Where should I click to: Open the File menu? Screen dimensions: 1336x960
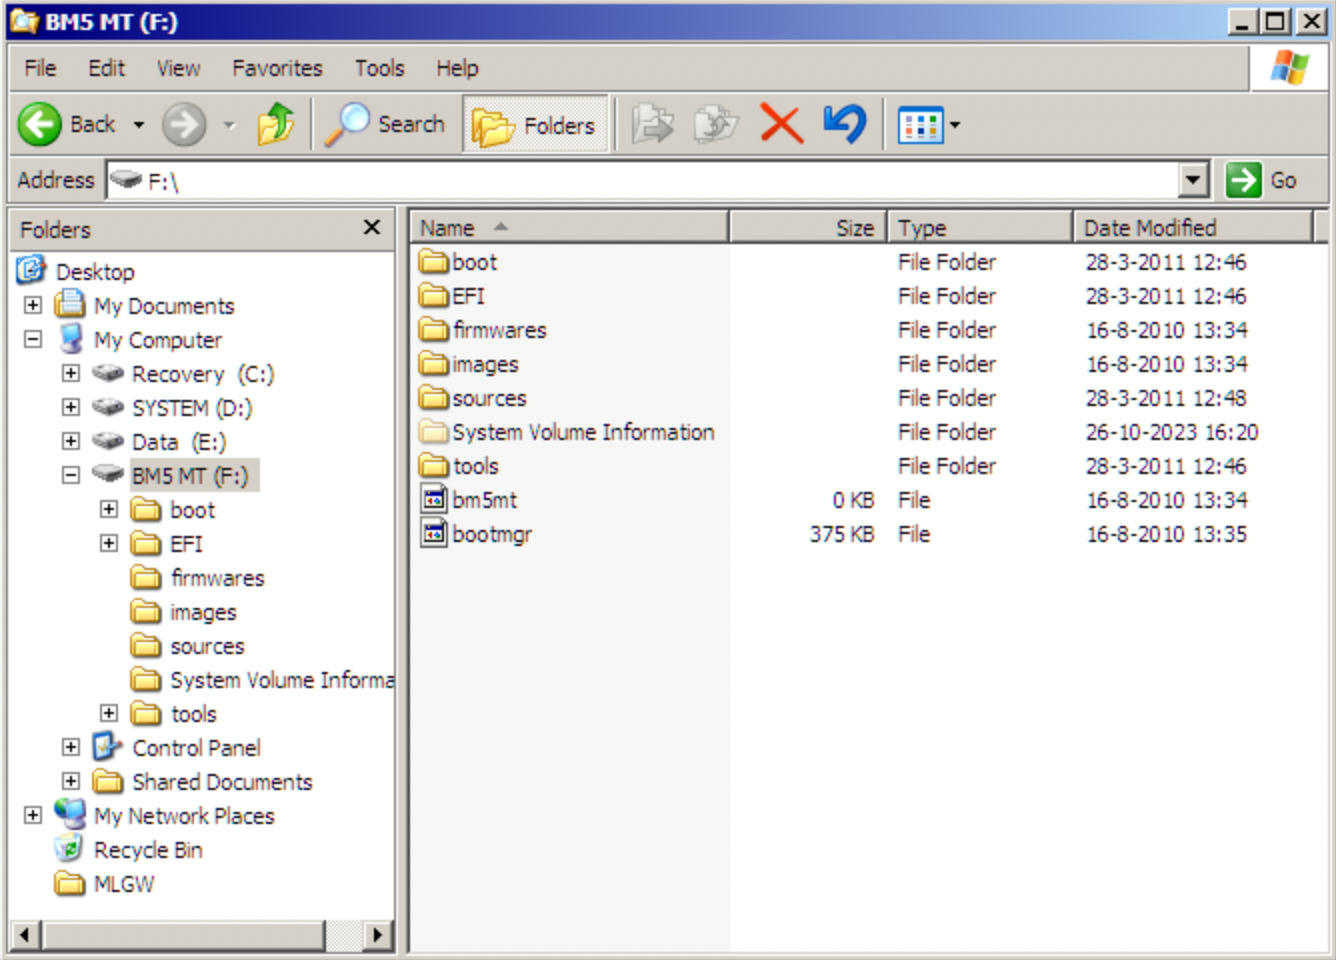coord(40,68)
